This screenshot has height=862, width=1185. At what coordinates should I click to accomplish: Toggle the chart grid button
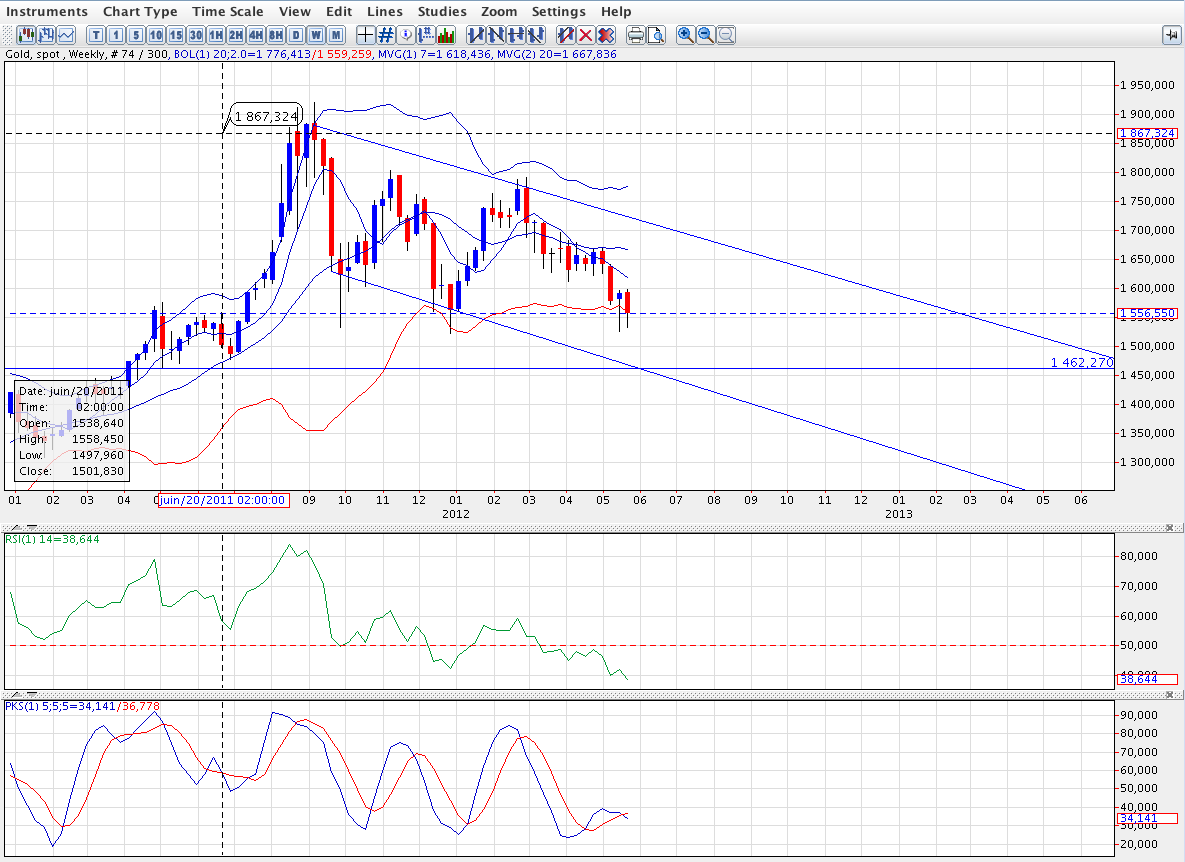tap(385, 35)
